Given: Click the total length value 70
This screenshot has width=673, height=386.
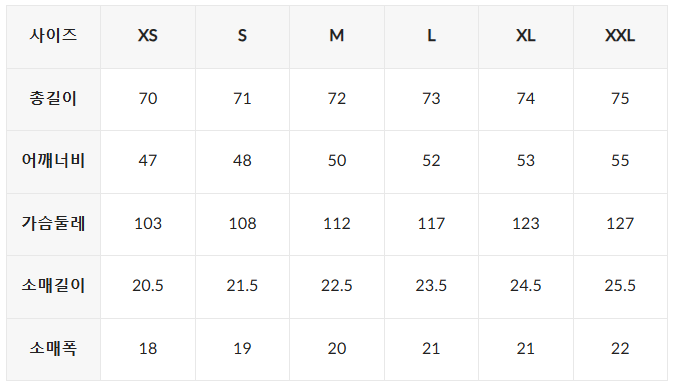Looking at the screenshot, I should (x=148, y=98).
